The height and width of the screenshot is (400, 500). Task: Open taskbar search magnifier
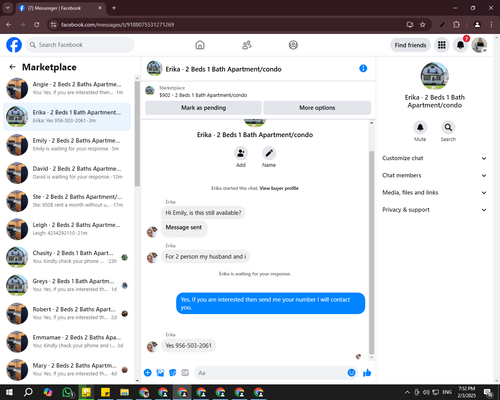28,392
